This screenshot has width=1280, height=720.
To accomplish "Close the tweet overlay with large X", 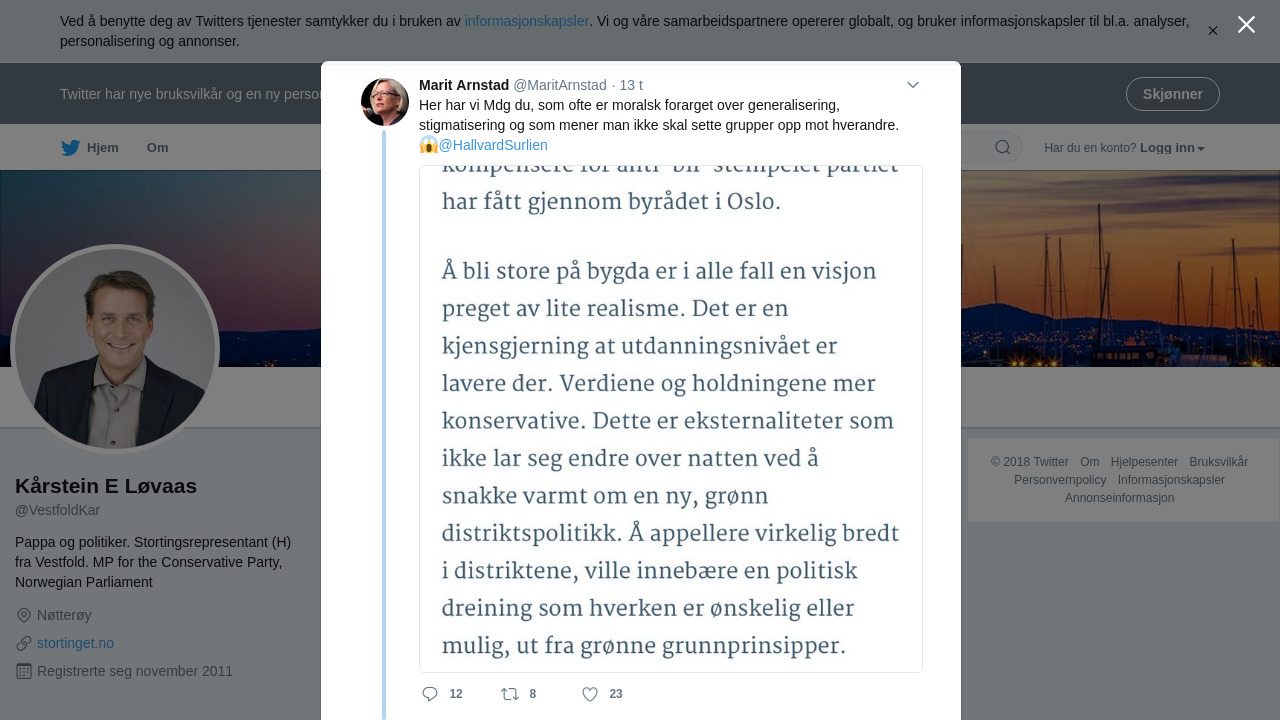I will (1246, 25).
